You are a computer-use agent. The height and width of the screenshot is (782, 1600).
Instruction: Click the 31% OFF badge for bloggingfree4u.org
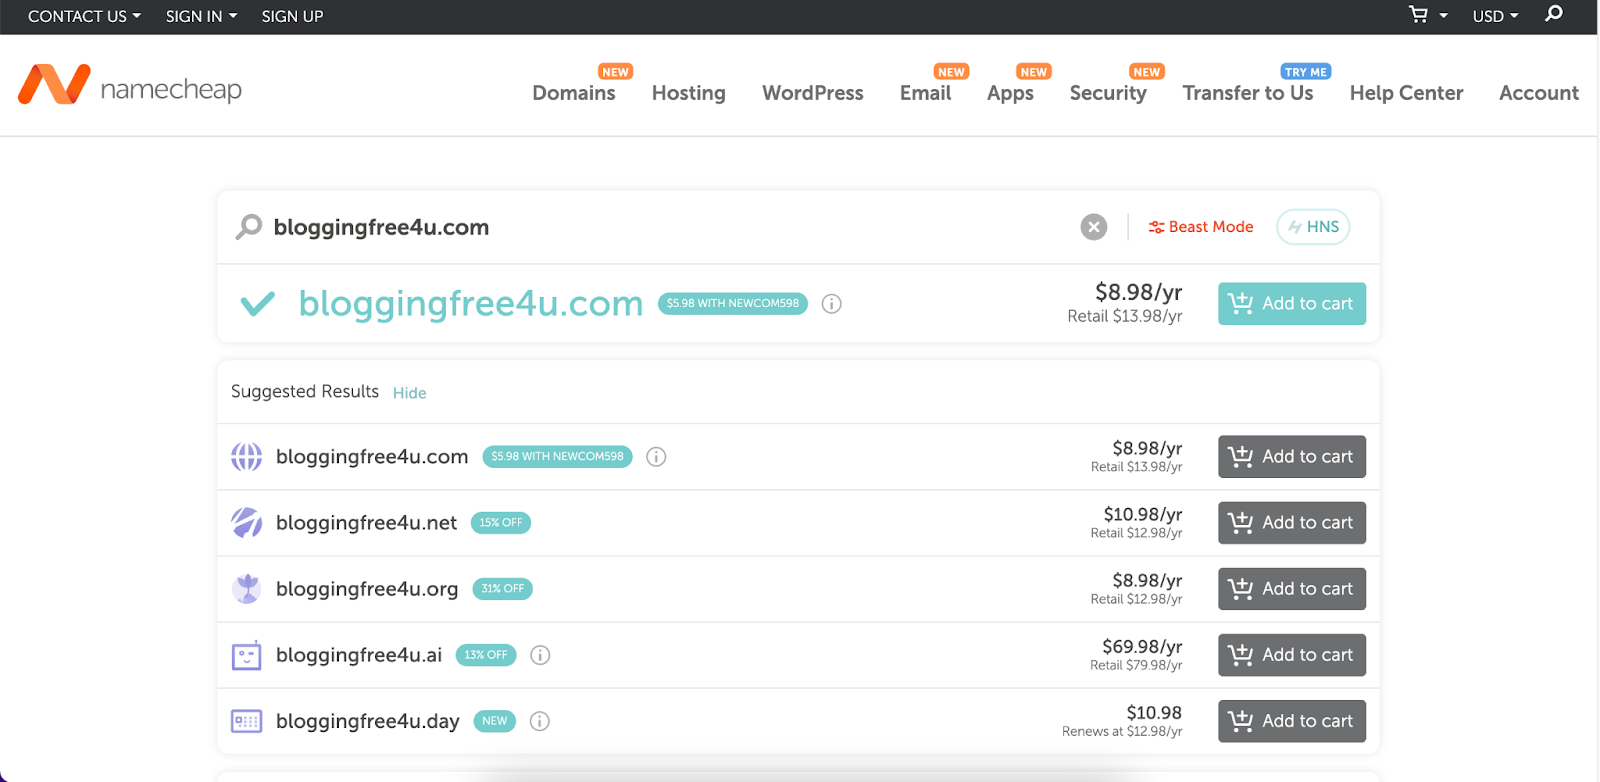pos(502,589)
